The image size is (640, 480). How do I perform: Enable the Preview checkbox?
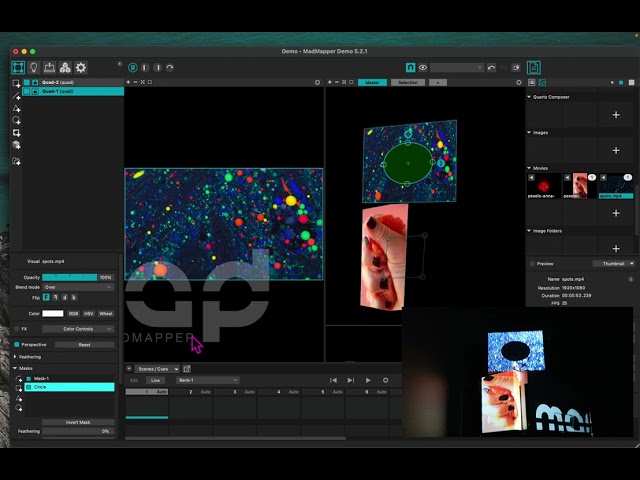pos(532,264)
